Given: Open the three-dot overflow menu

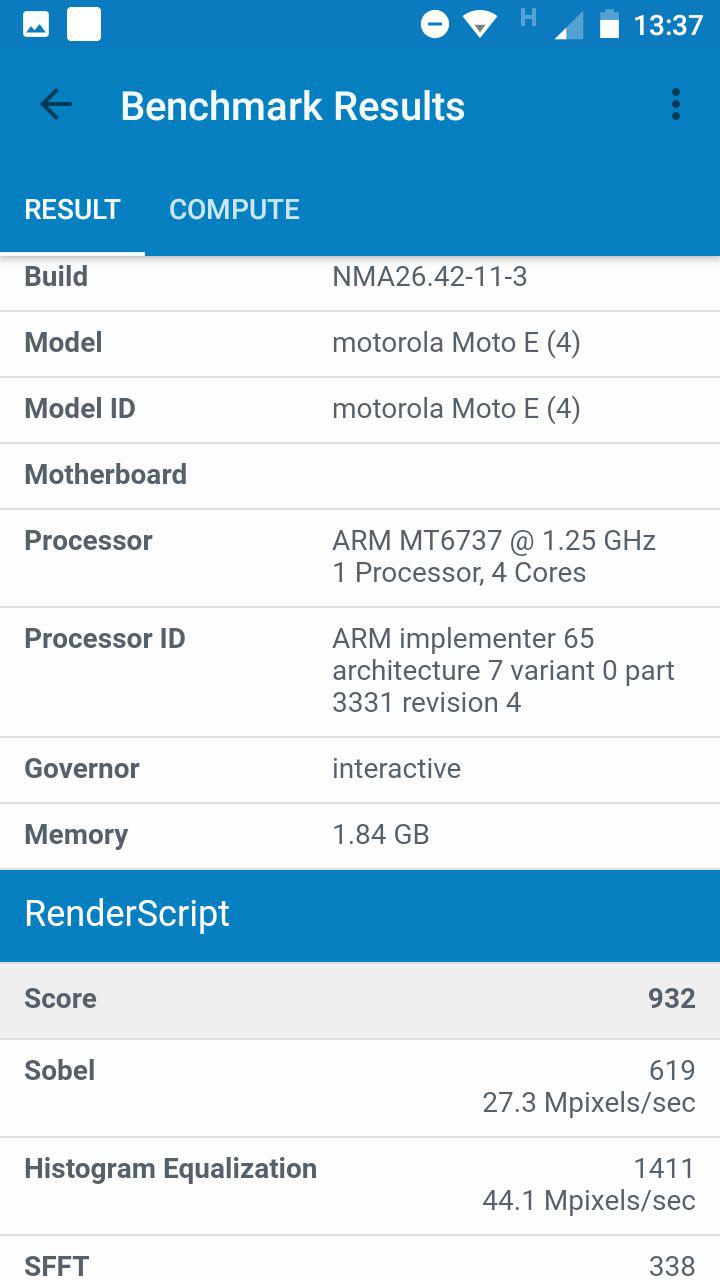Looking at the screenshot, I should tap(676, 105).
